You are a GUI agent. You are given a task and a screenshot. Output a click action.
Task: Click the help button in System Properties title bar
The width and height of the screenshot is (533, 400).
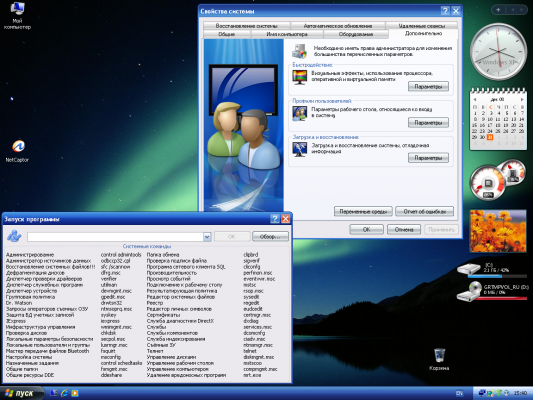[445, 11]
